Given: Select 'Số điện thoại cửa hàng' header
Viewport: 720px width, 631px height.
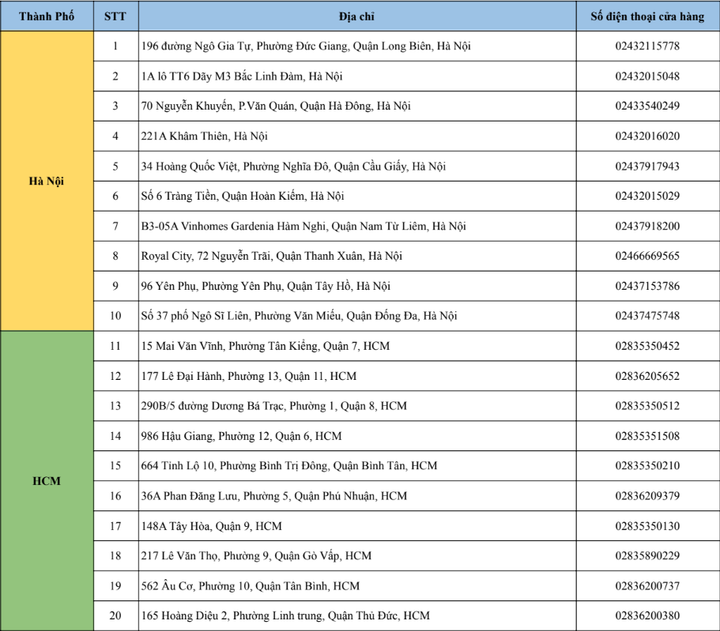Looking at the screenshot, I should tap(648, 16).
